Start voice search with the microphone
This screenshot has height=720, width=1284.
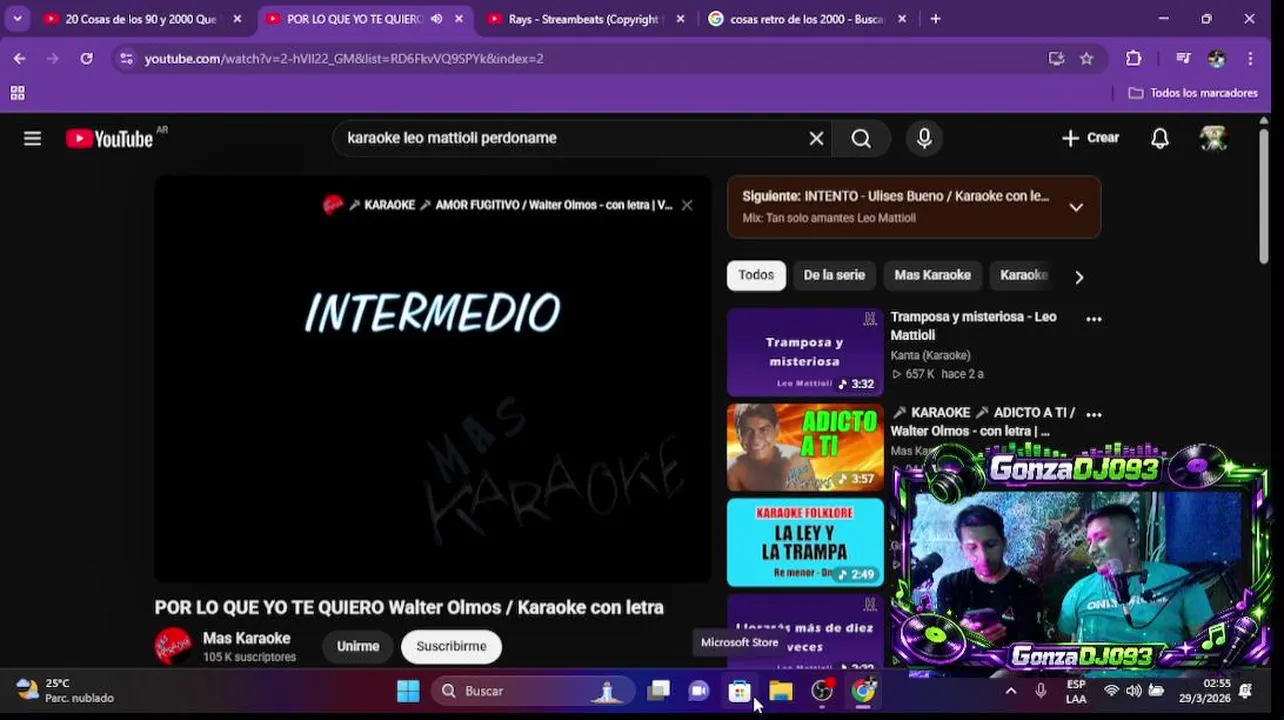[x=924, y=138]
